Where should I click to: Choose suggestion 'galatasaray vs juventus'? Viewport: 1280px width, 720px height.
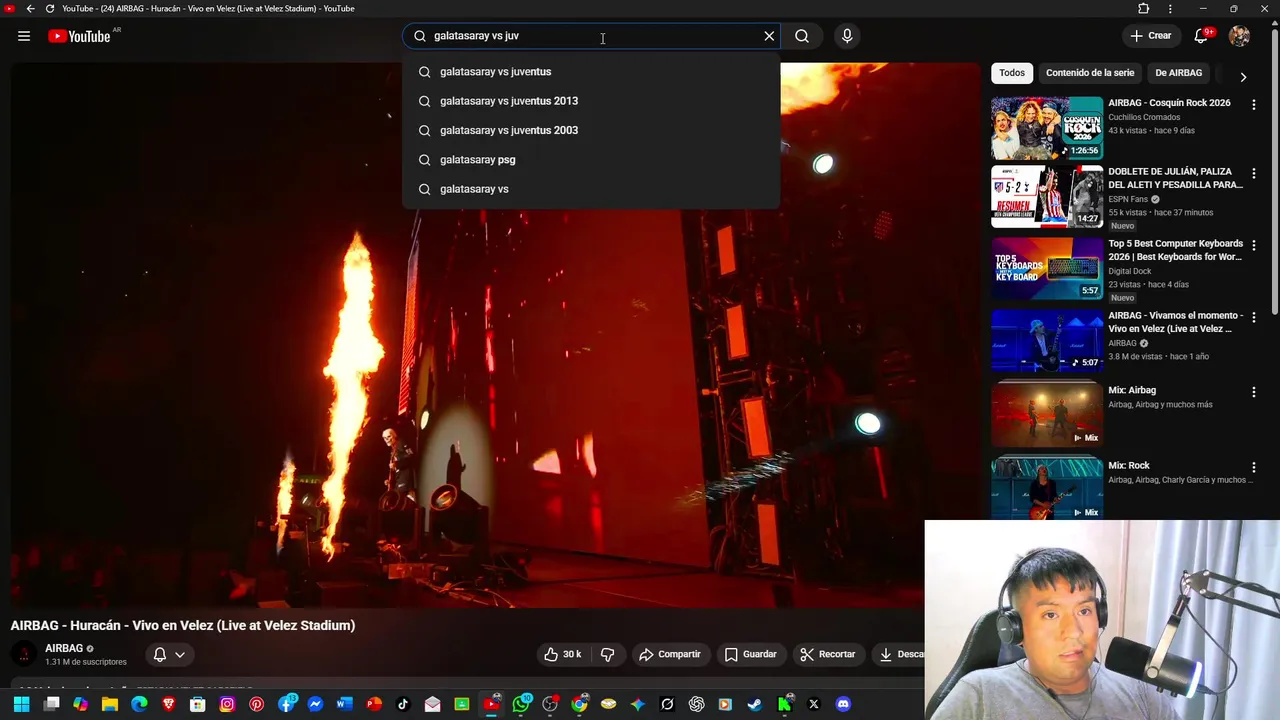pyautogui.click(x=591, y=72)
